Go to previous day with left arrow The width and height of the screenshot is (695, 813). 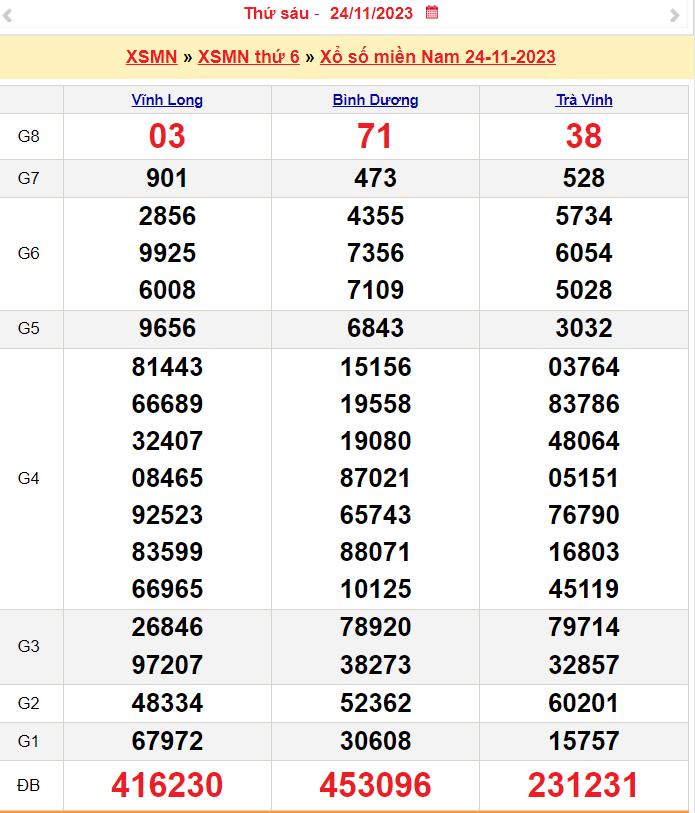click(17, 15)
